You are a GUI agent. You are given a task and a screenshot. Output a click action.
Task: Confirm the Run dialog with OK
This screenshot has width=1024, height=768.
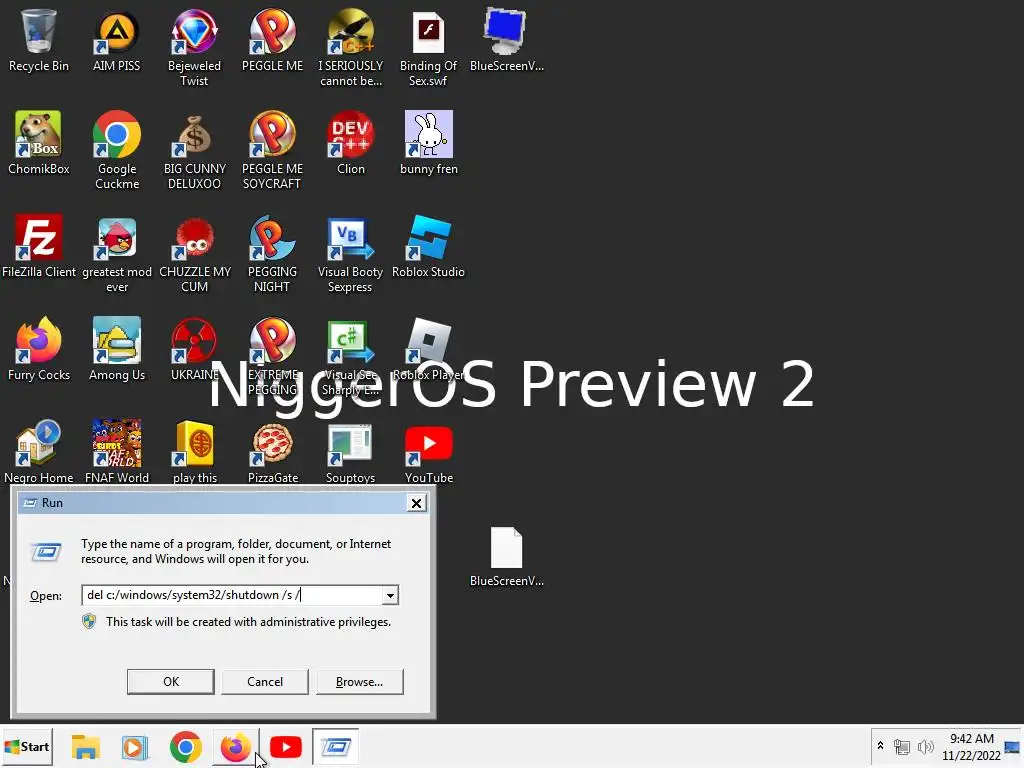[x=170, y=682]
